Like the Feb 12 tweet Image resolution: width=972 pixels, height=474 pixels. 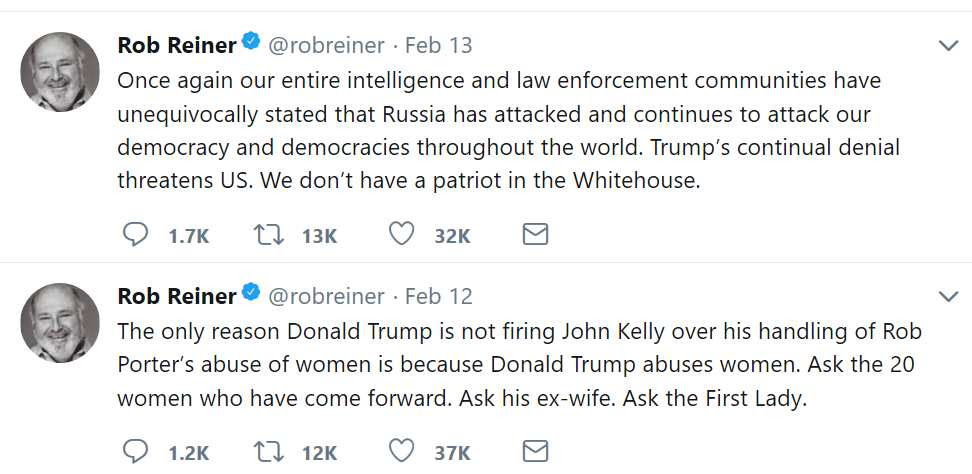[x=401, y=451]
